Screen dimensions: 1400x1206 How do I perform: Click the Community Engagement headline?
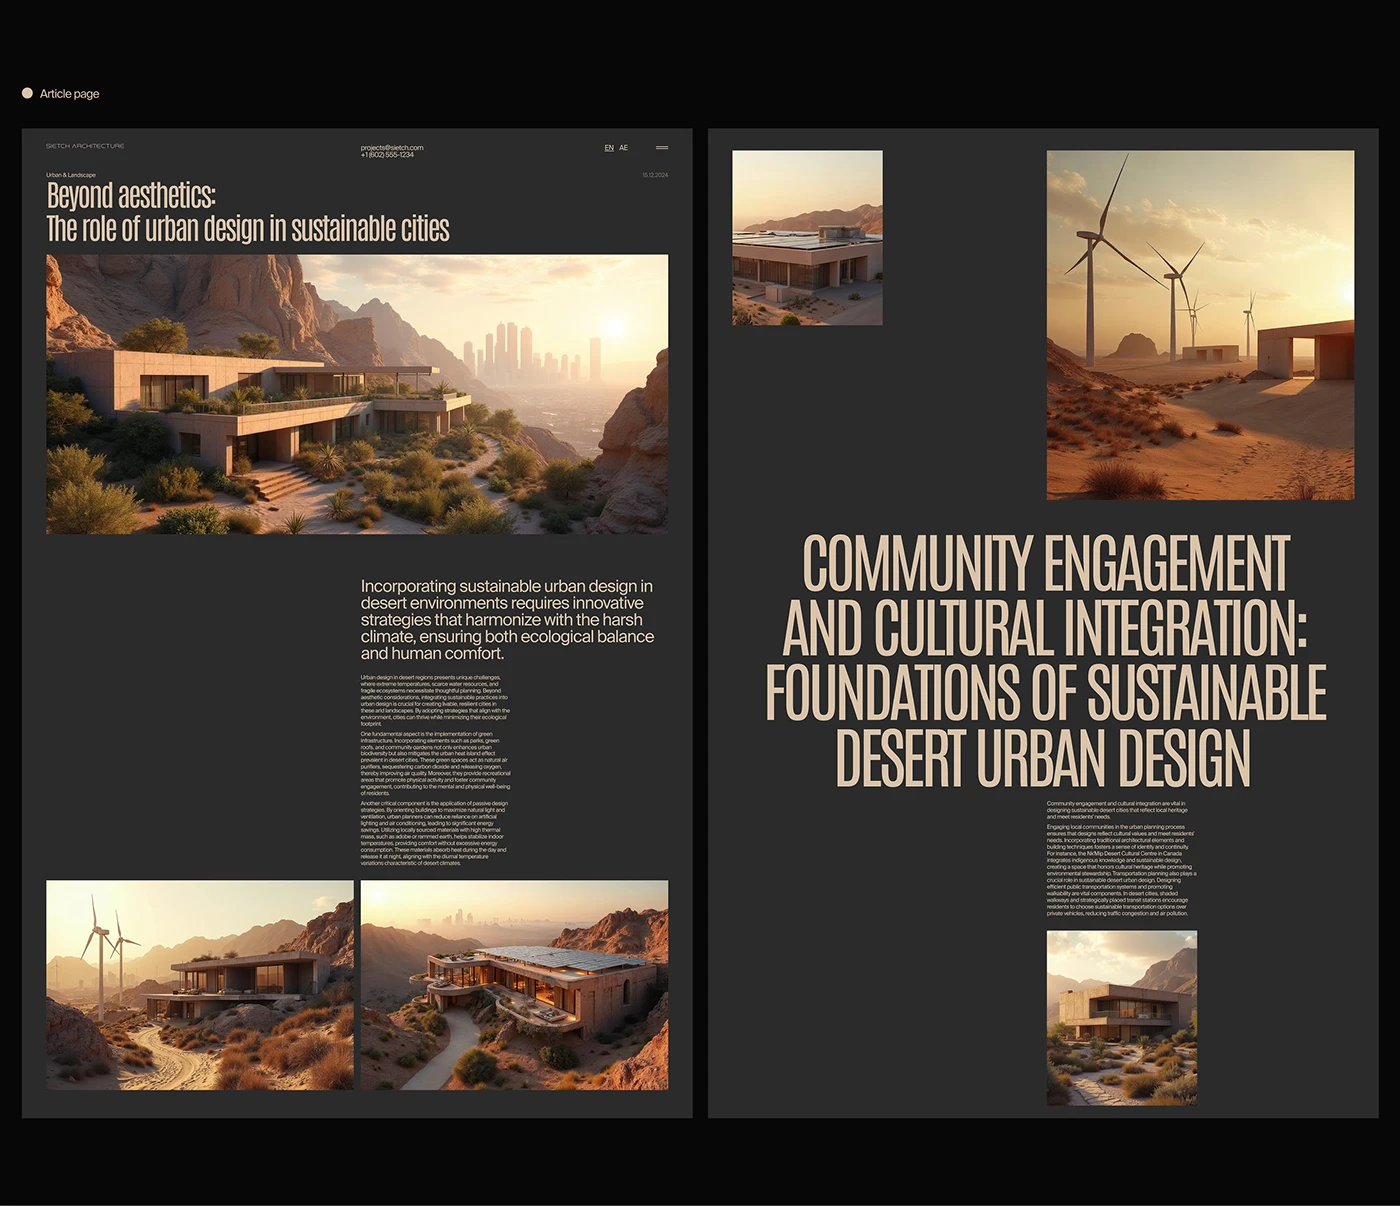(1045, 660)
